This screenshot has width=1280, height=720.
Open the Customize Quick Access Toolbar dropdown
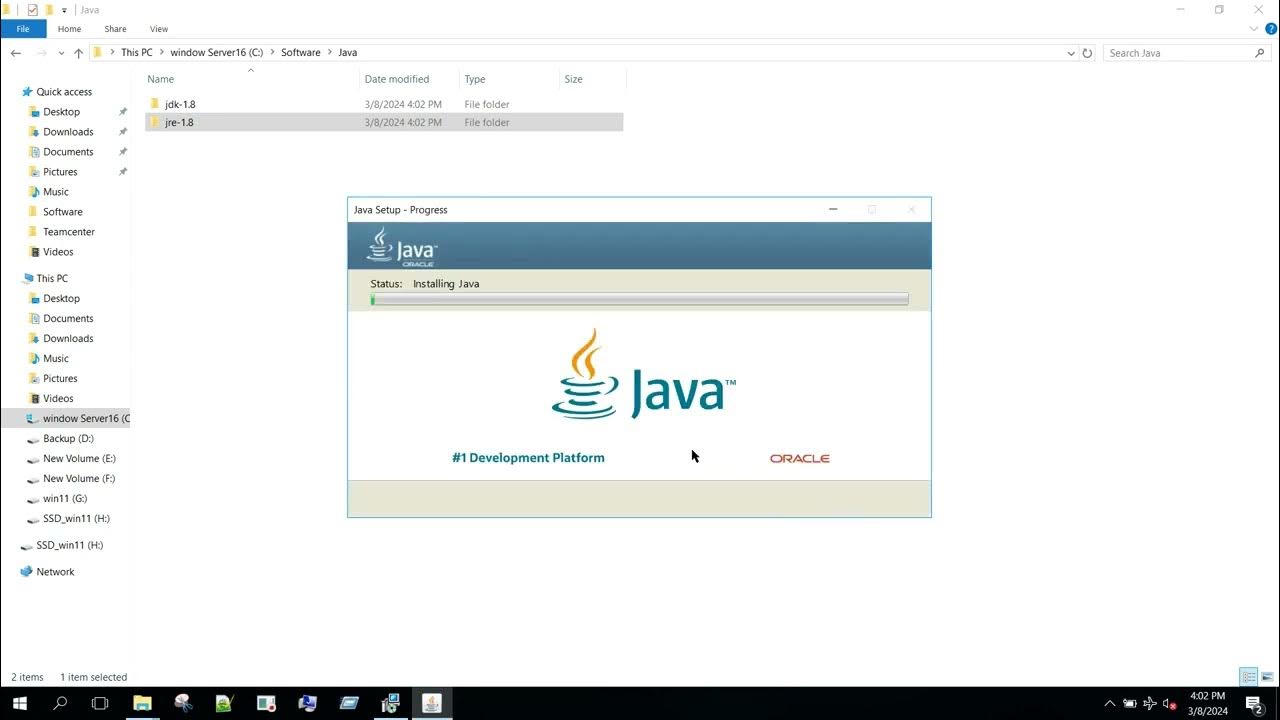pos(64,10)
